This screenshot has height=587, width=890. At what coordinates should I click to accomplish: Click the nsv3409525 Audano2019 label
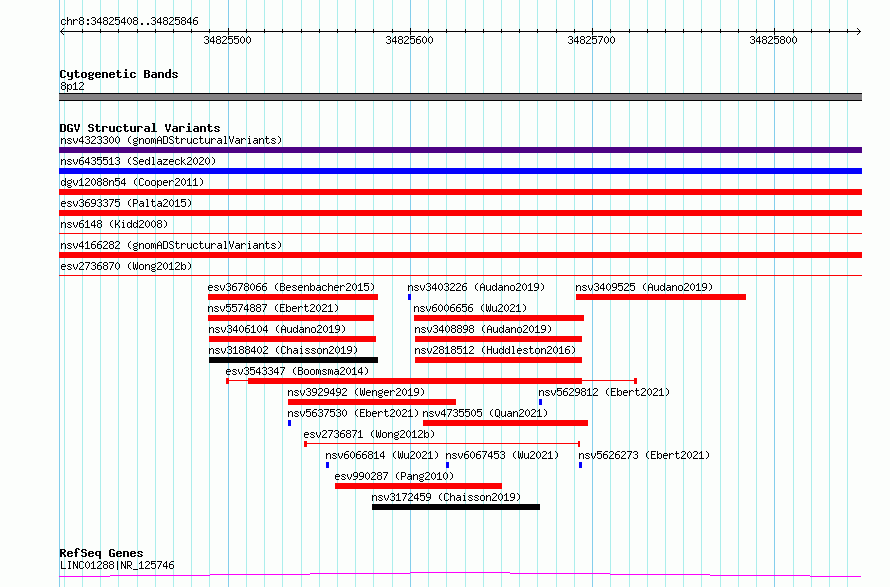coord(644,287)
